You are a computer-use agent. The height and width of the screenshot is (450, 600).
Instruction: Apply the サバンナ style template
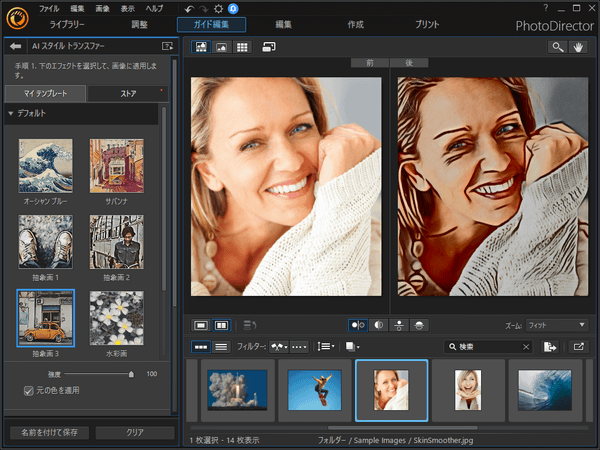click(117, 166)
